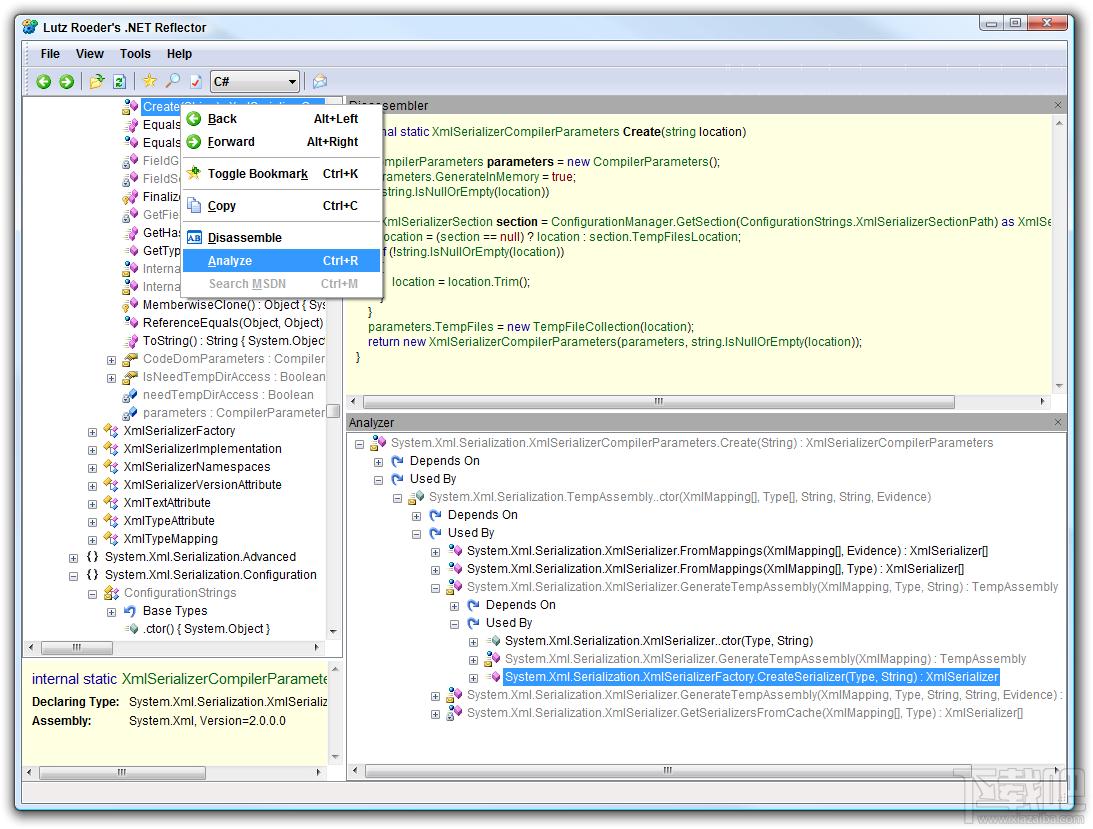Click the ConfigurationStrings class icon
The width and height of the screenshot is (1093, 829).
click(111, 593)
